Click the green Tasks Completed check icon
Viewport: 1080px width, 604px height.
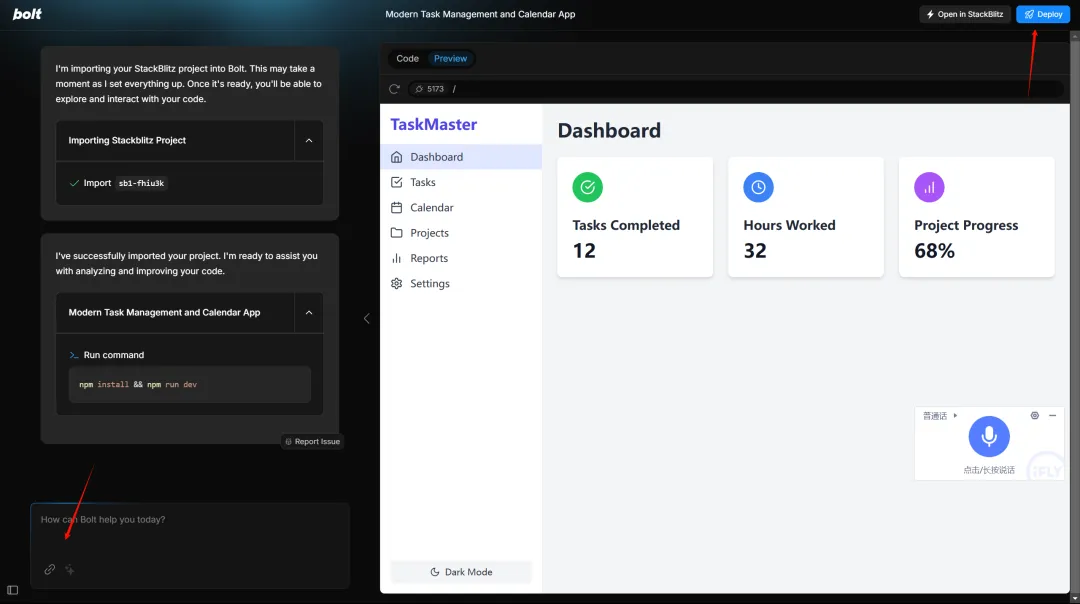pos(588,187)
